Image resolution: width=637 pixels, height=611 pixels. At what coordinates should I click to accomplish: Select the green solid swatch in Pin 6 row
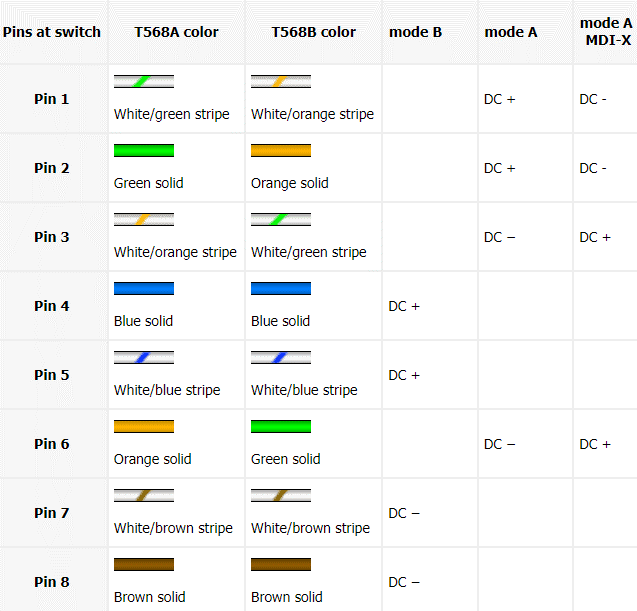281,427
